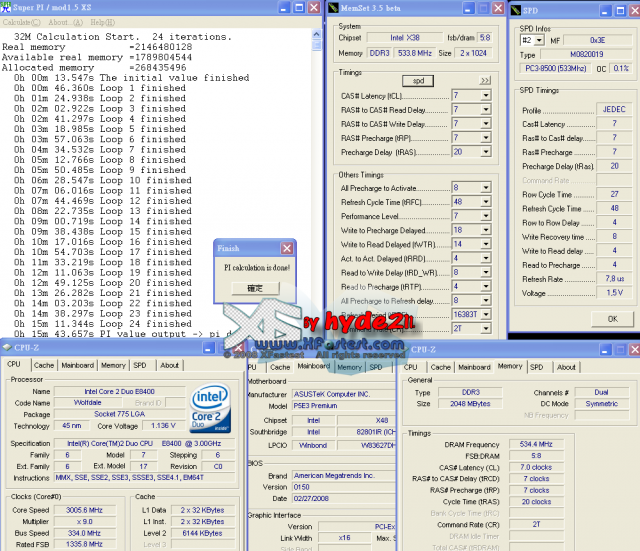
Task: Select the Cache tab in right CPU-Z
Action: click(441, 367)
